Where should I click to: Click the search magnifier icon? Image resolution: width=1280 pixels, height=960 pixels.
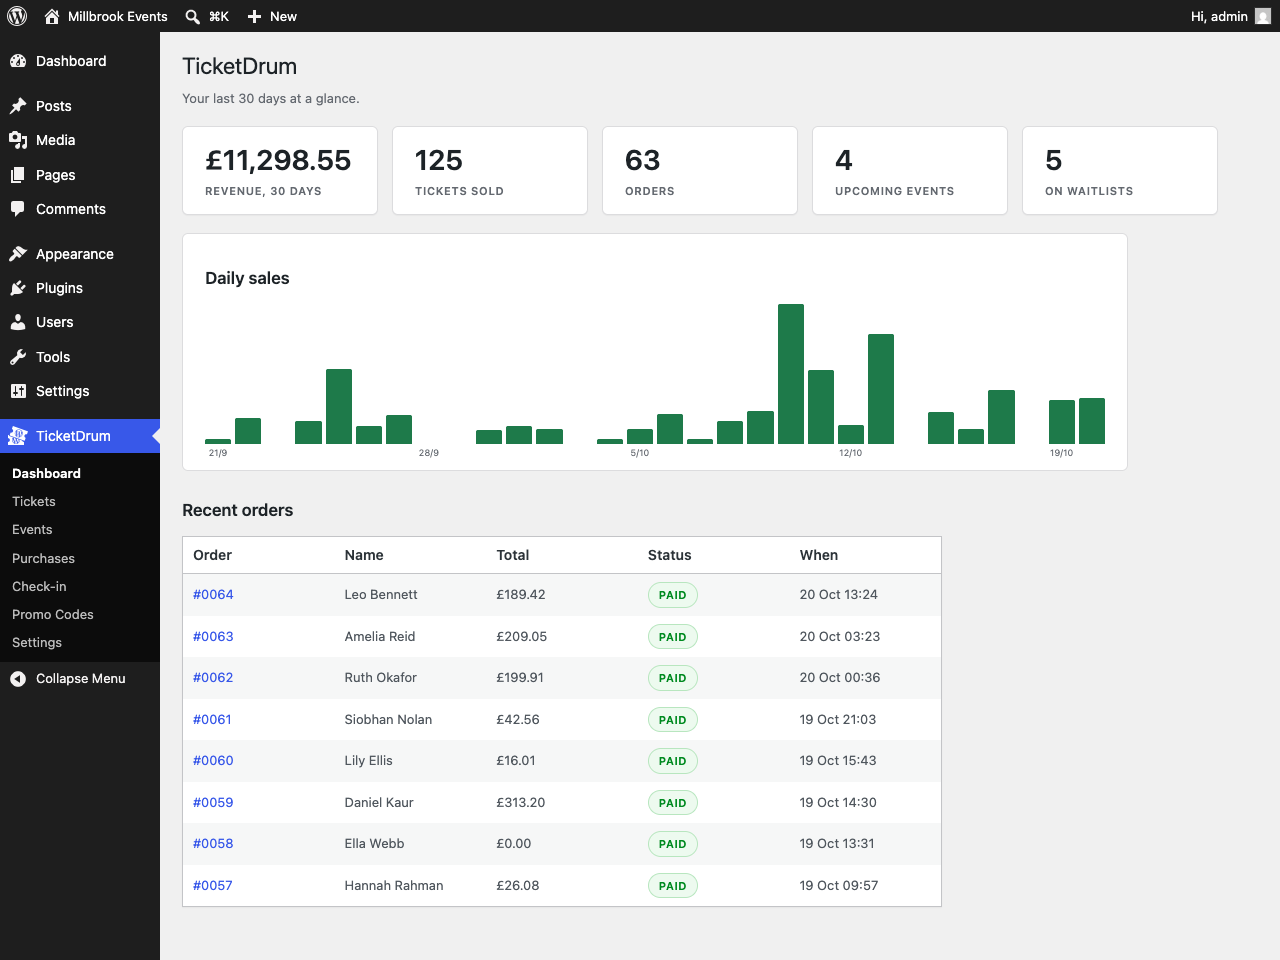click(x=193, y=16)
